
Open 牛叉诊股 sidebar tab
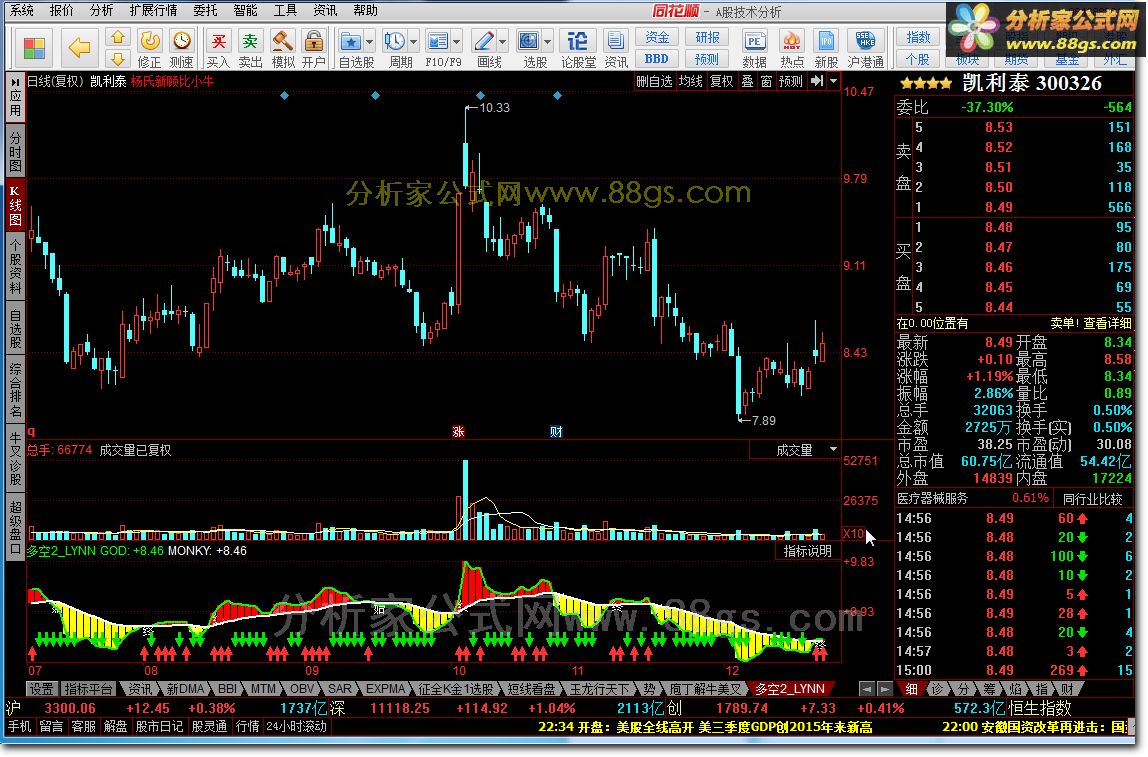15,459
